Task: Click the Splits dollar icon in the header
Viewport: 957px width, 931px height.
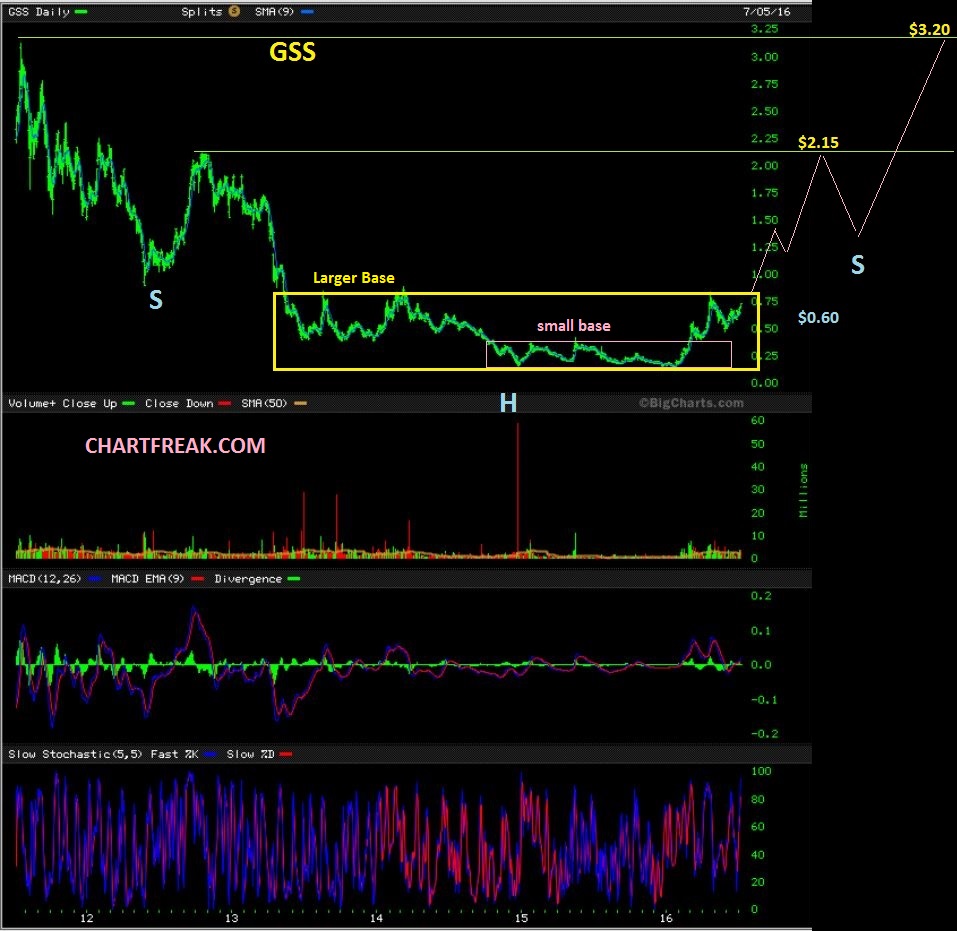Action: (x=232, y=11)
